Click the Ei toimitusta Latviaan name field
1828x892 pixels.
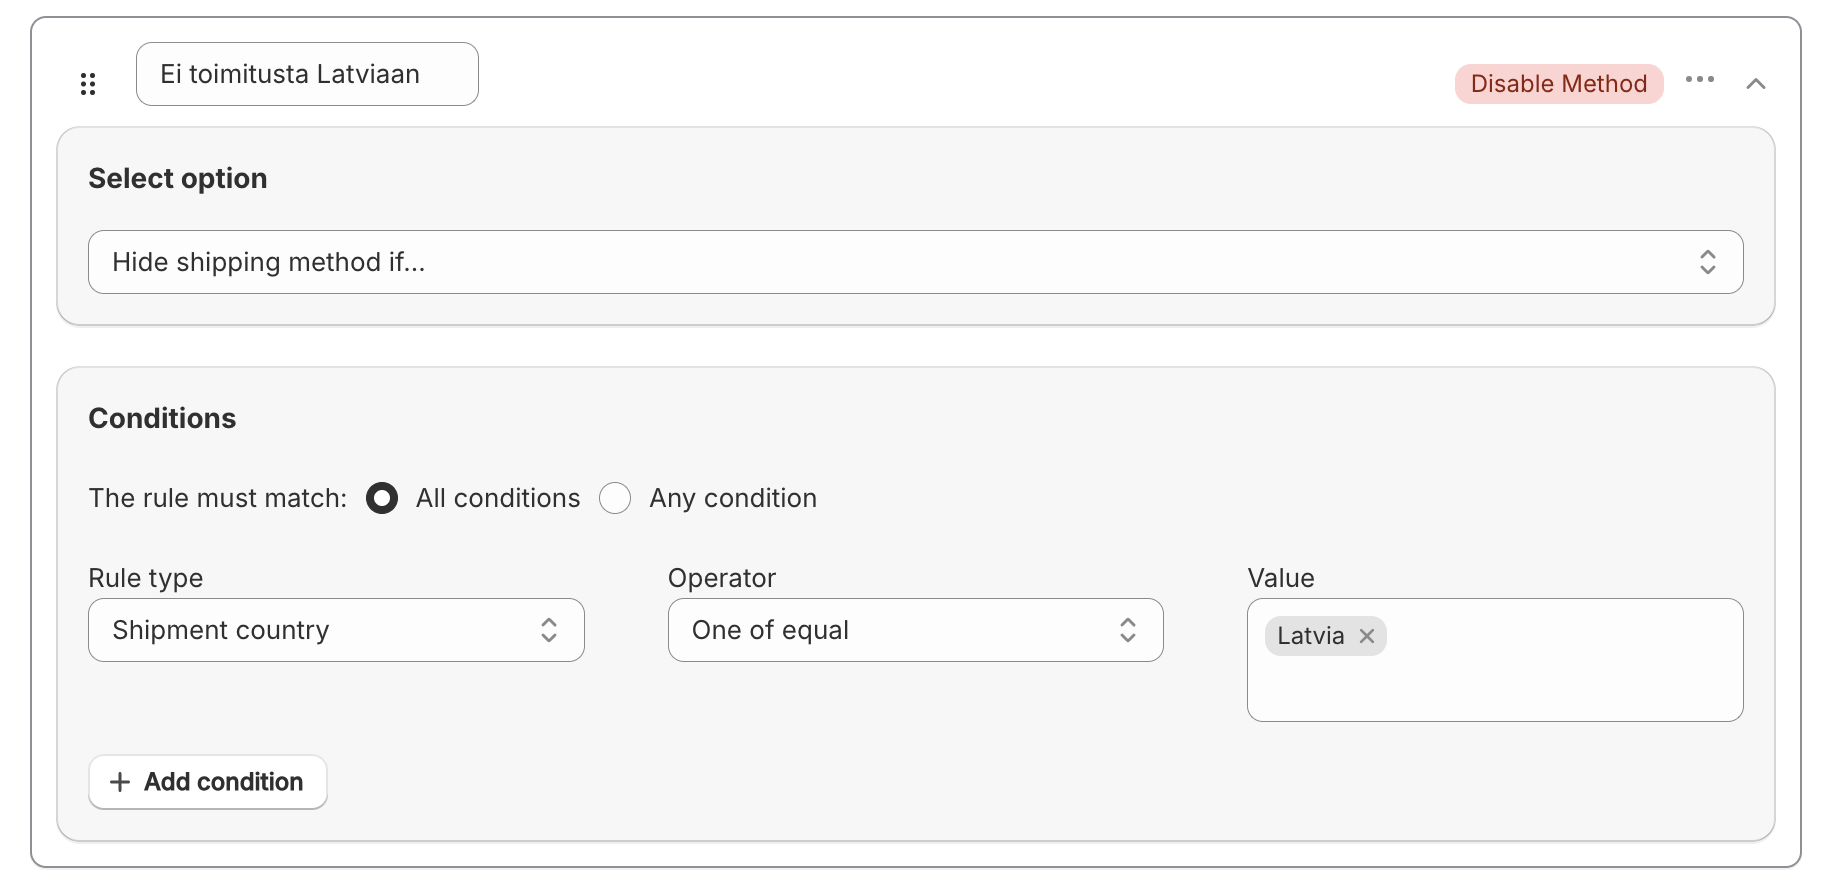(306, 74)
